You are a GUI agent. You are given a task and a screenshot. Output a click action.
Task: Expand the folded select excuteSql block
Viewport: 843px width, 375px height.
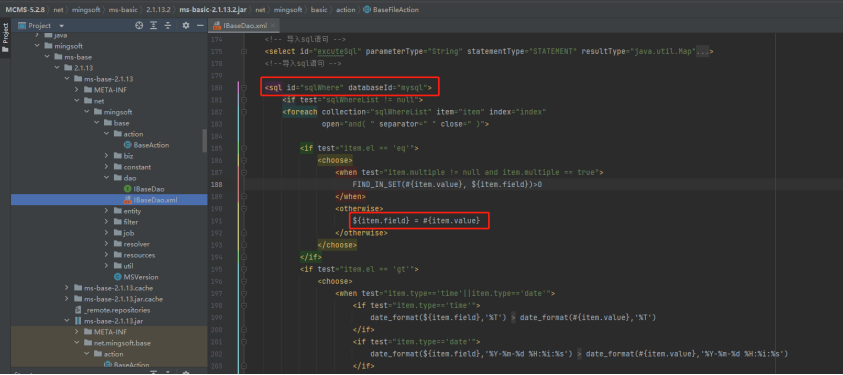[x=245, y=52]
